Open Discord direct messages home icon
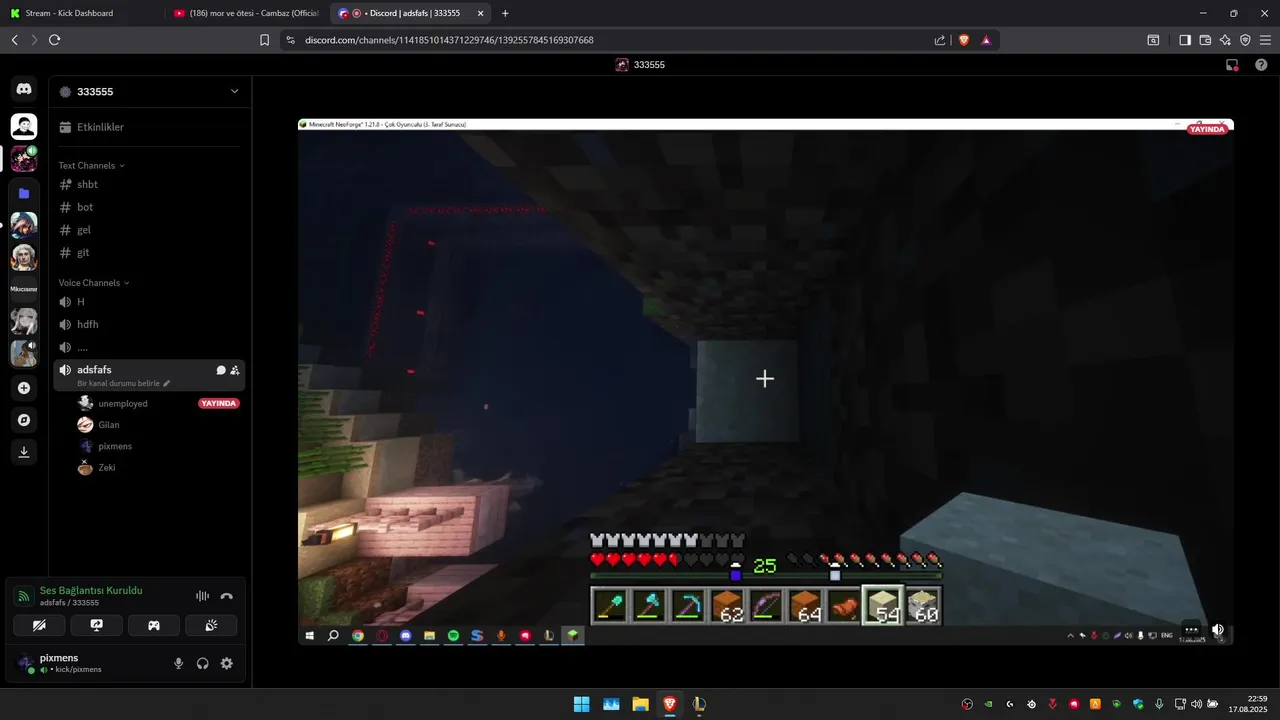This screenshot has height=720, width=1280. (24, 89)
